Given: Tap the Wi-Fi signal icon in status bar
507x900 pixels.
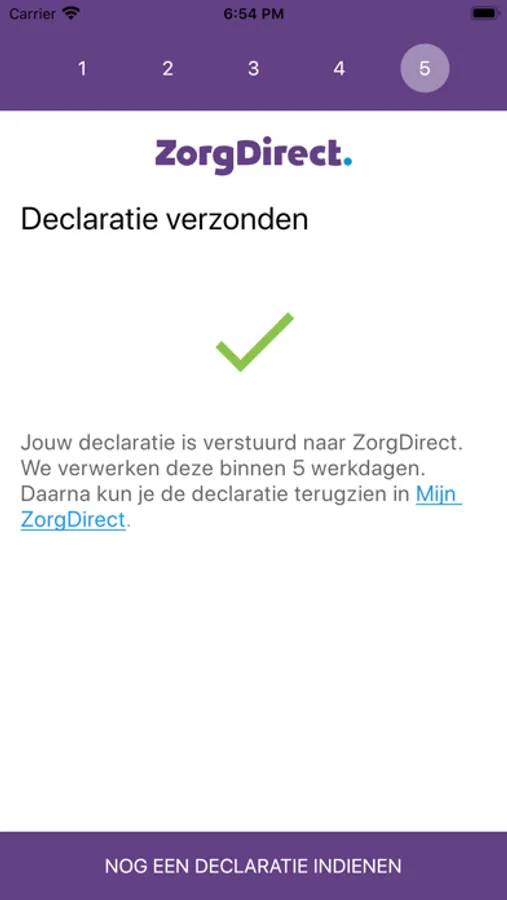Looking at the screenshot, I should click(71, 13).
